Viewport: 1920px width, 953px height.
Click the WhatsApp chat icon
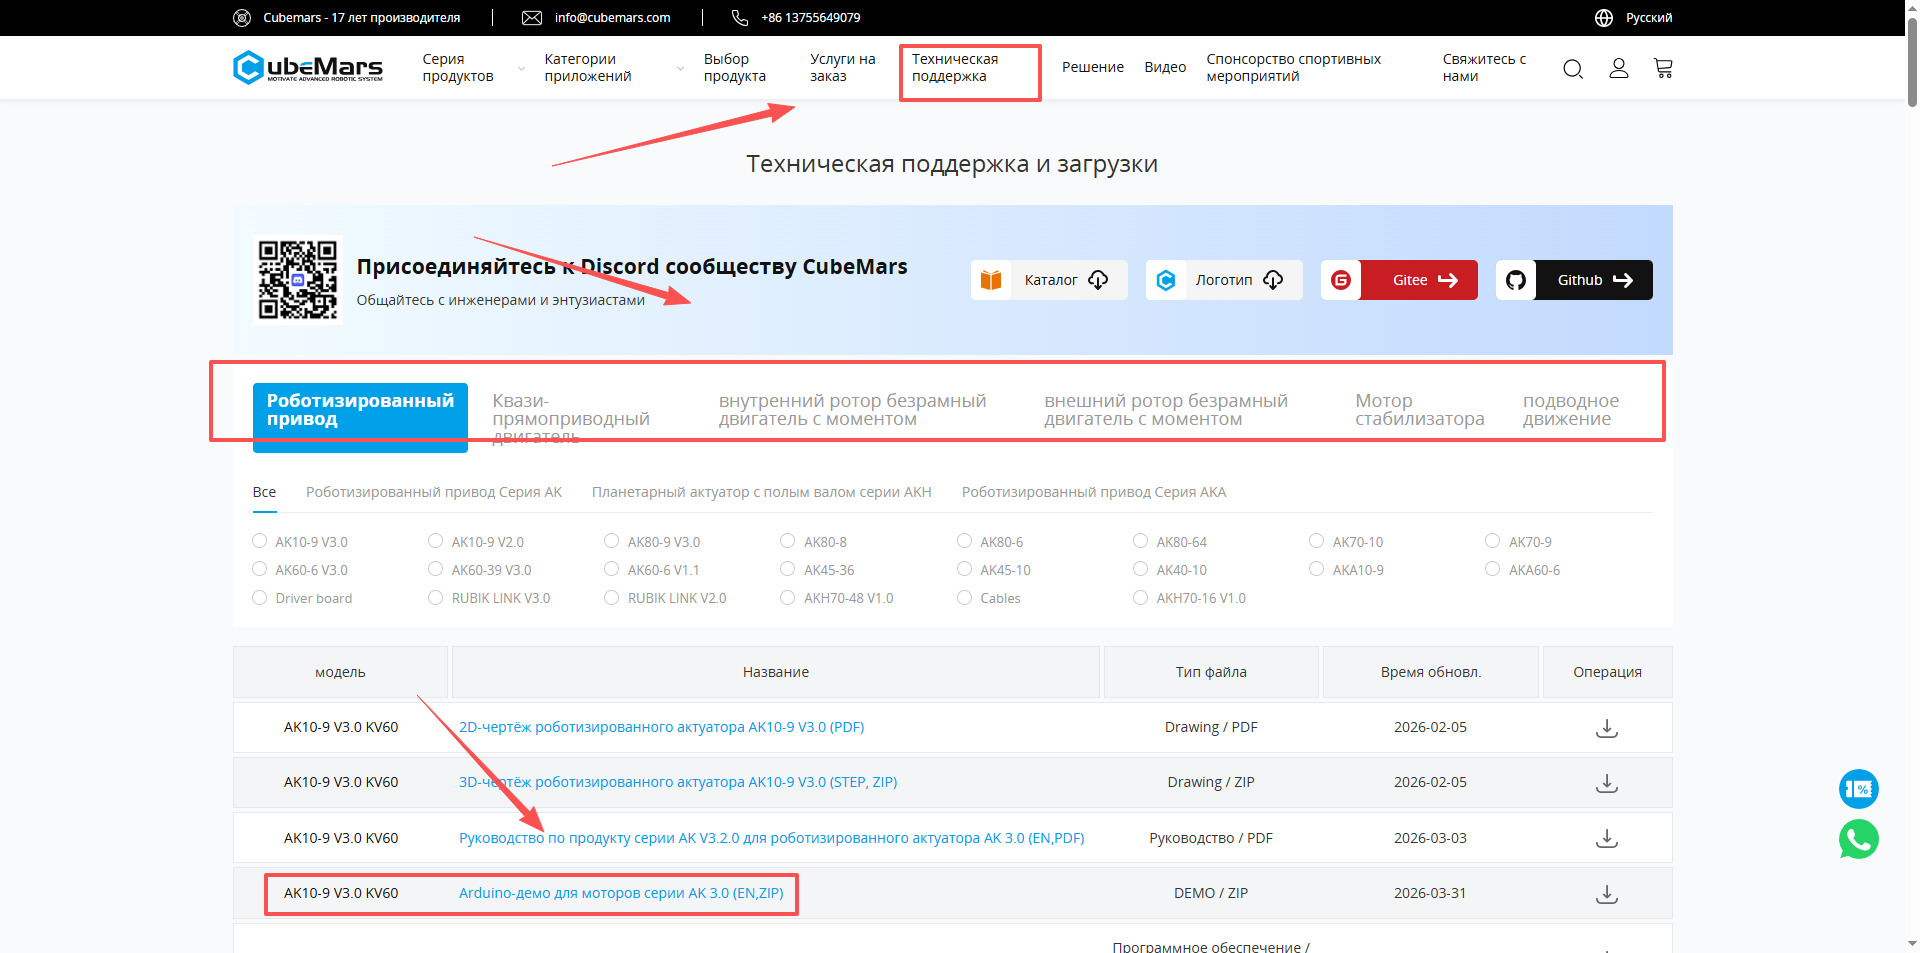[x=1858, y=839]
